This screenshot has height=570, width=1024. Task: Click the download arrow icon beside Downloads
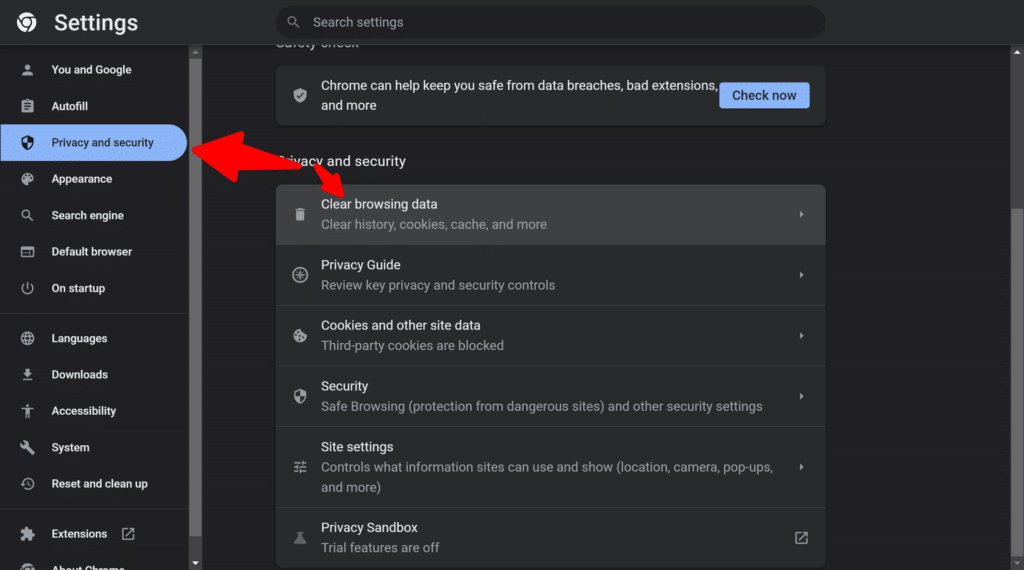click(x=27, y=374)
